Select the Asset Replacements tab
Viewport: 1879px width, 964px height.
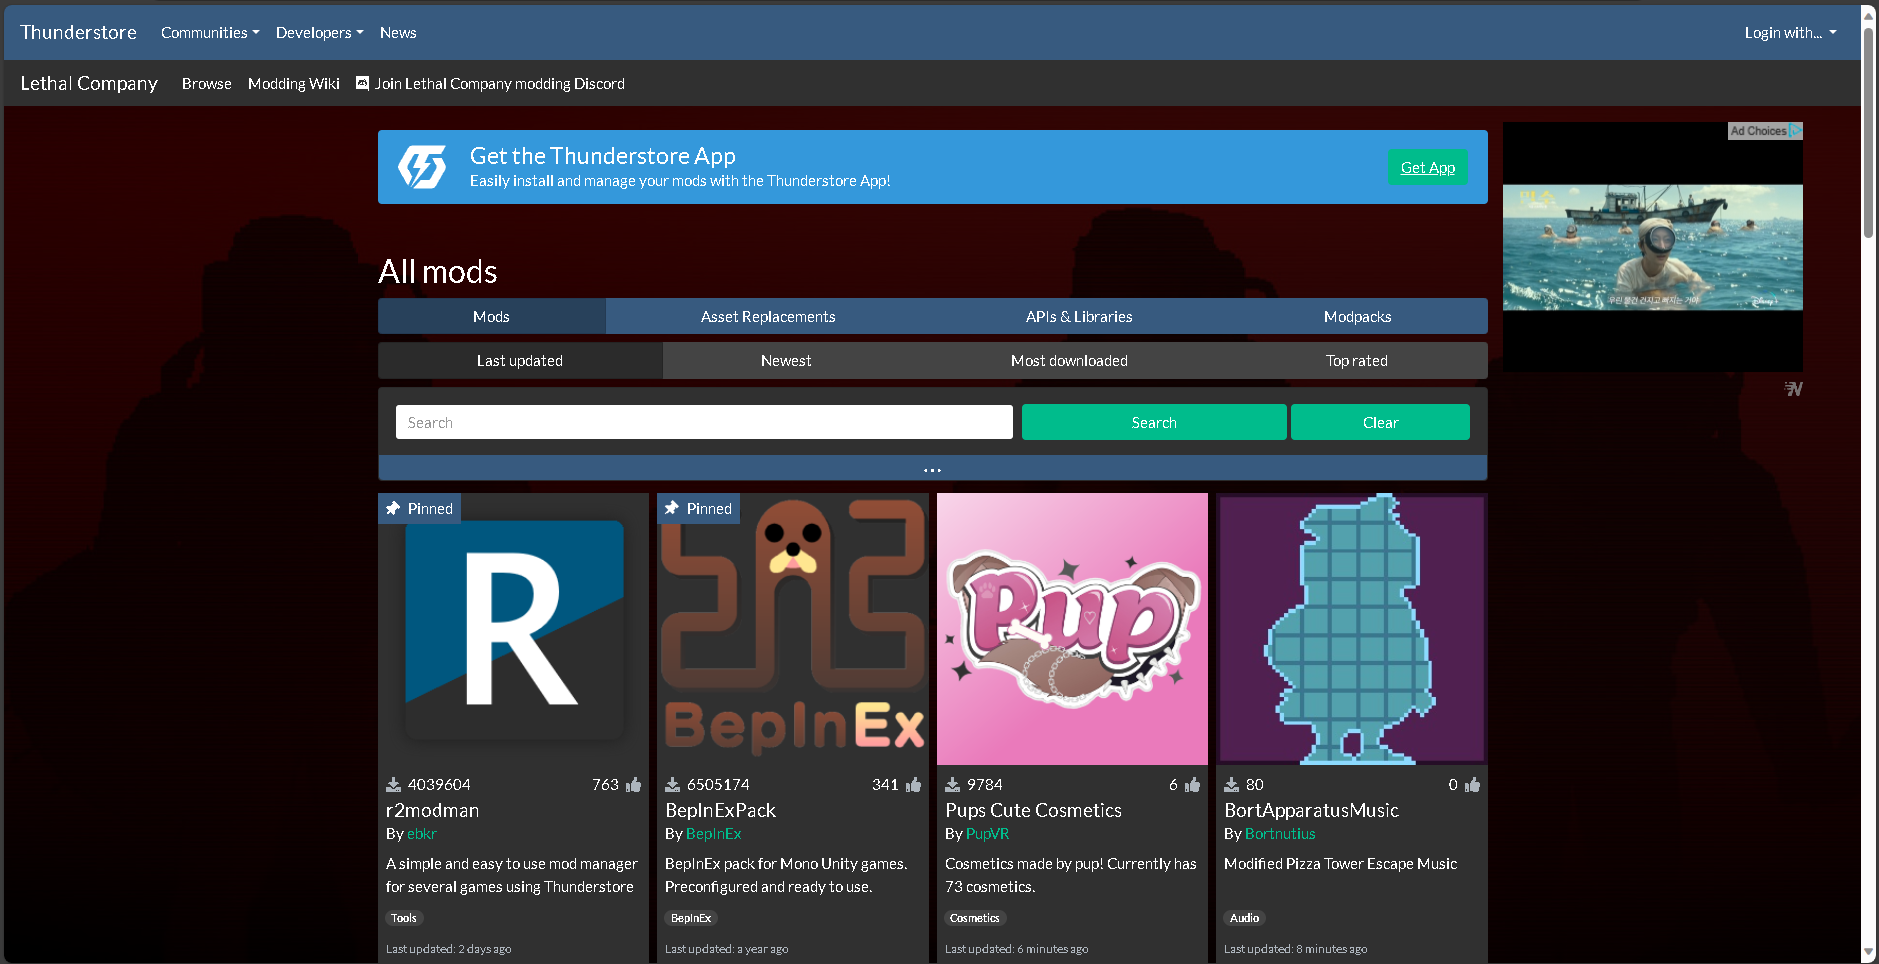point(768,316)
